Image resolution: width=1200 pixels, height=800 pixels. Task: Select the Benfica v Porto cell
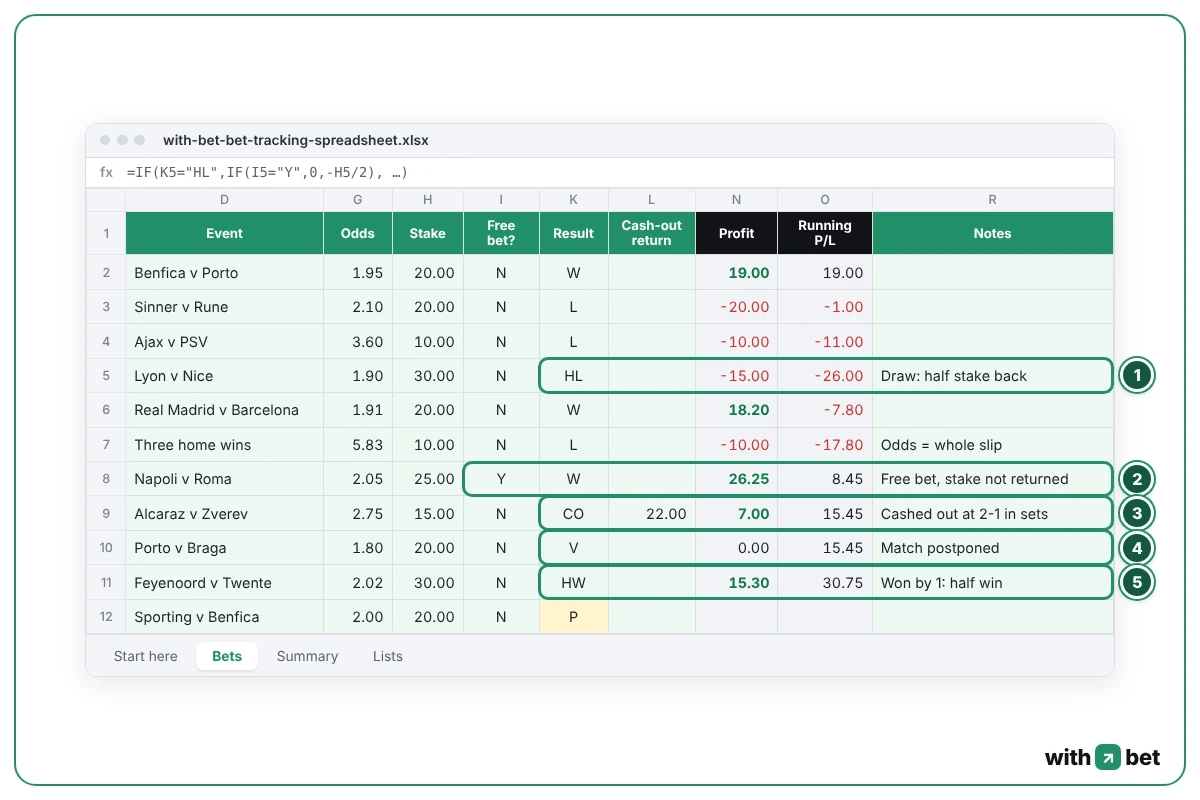pos(224,273)
